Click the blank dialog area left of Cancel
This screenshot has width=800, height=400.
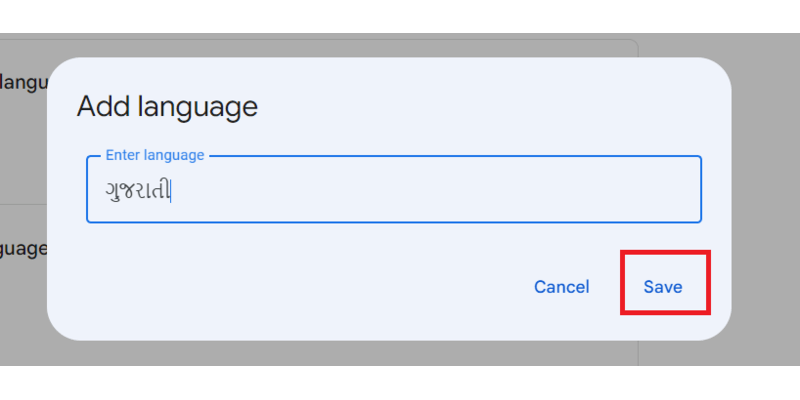[x=300, y=288]
